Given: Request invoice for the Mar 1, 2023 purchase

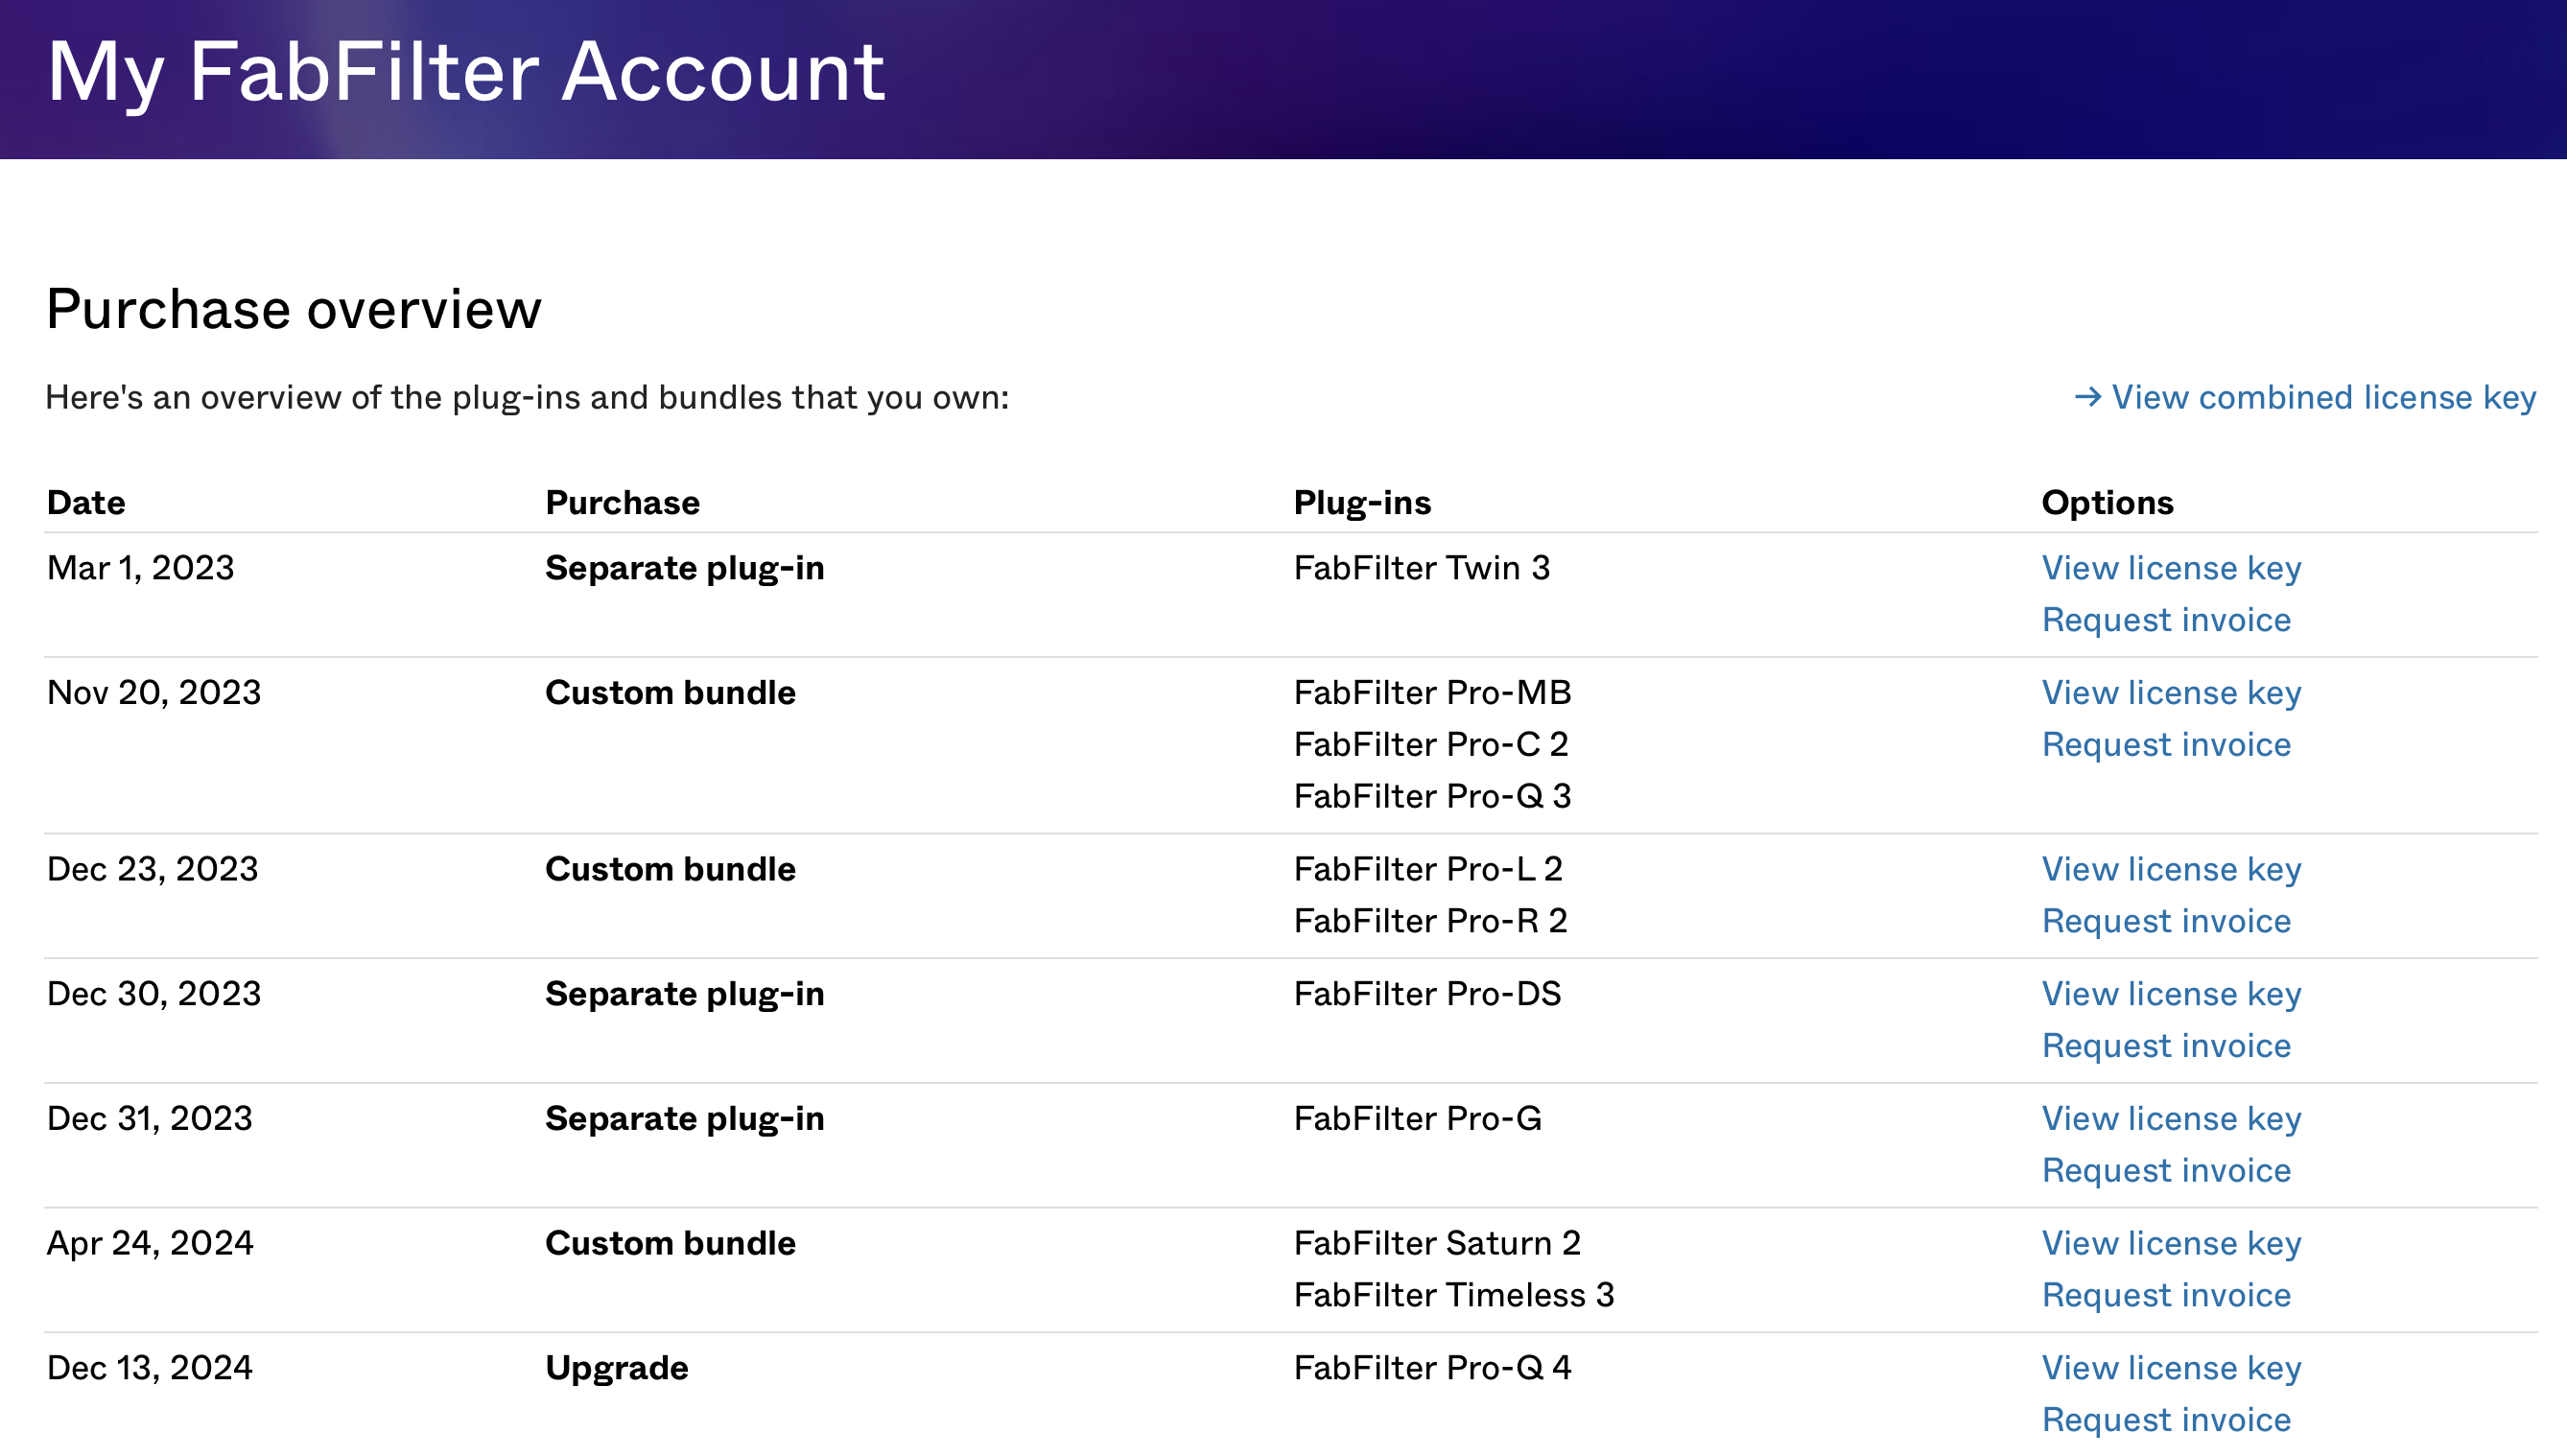Looking at the screenshot, I should click(2165, 620).
